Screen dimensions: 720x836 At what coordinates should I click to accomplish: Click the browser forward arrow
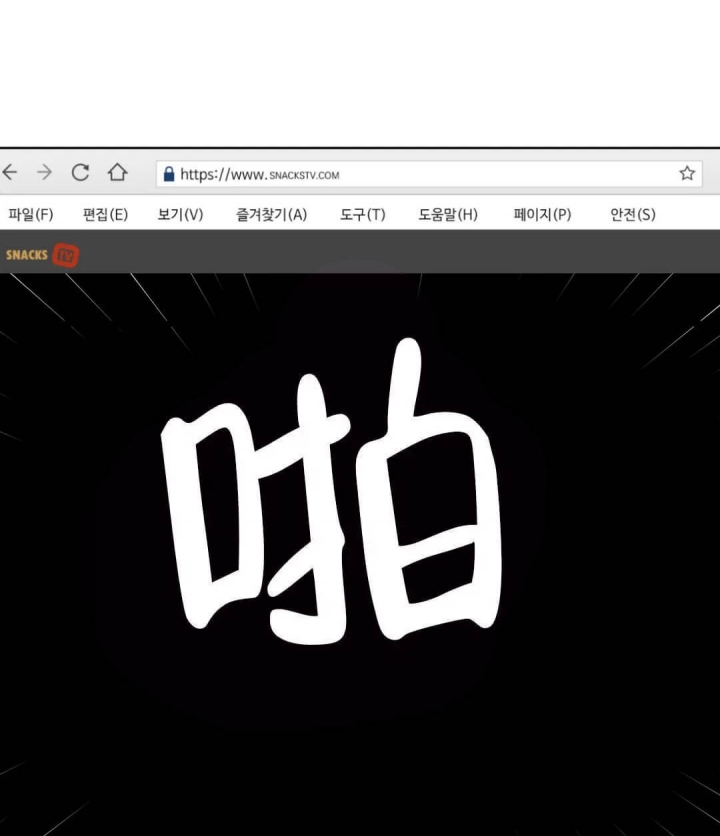(x=44, y=173)
